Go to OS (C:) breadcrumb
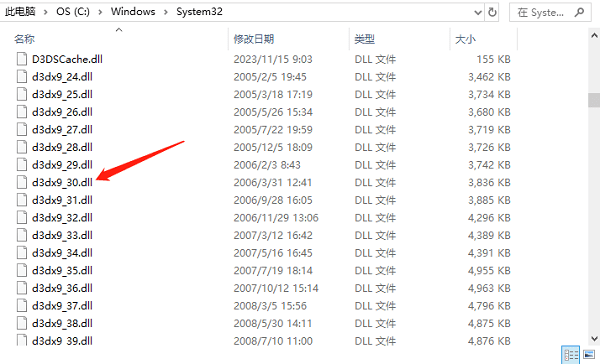600x364 pixels. pos(73,12)
